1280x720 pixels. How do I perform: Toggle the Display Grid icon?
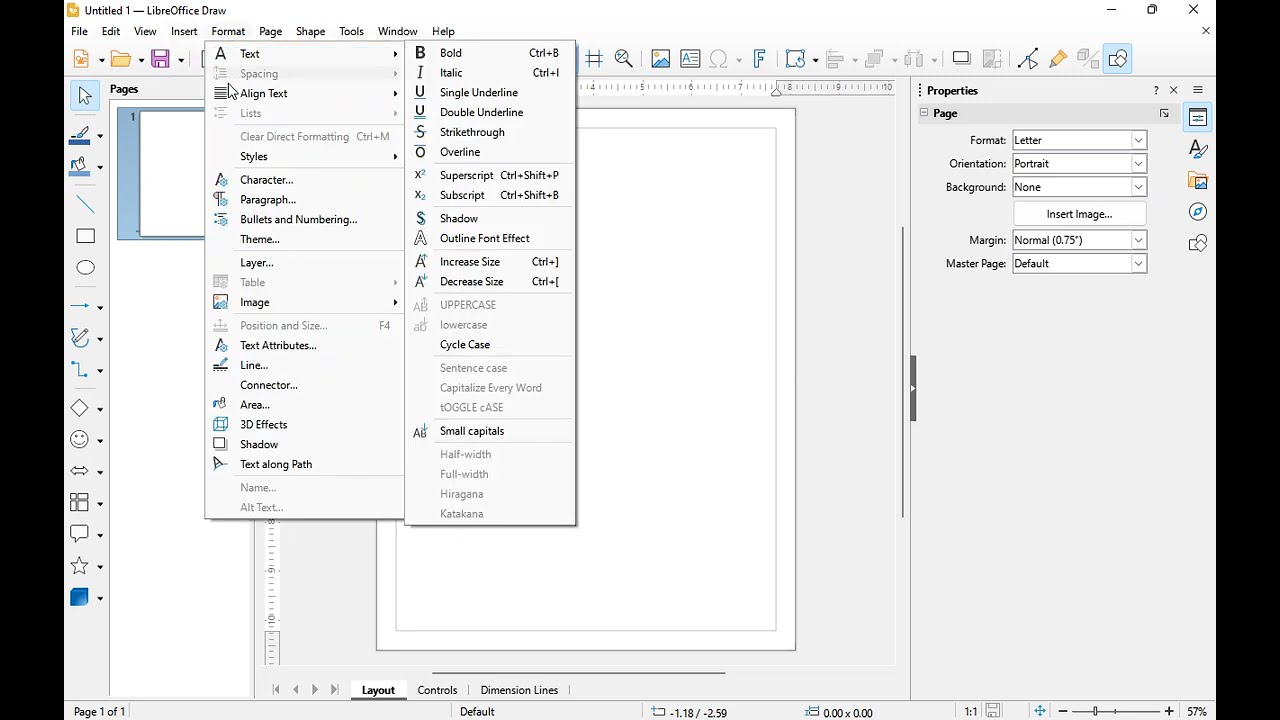594,59
